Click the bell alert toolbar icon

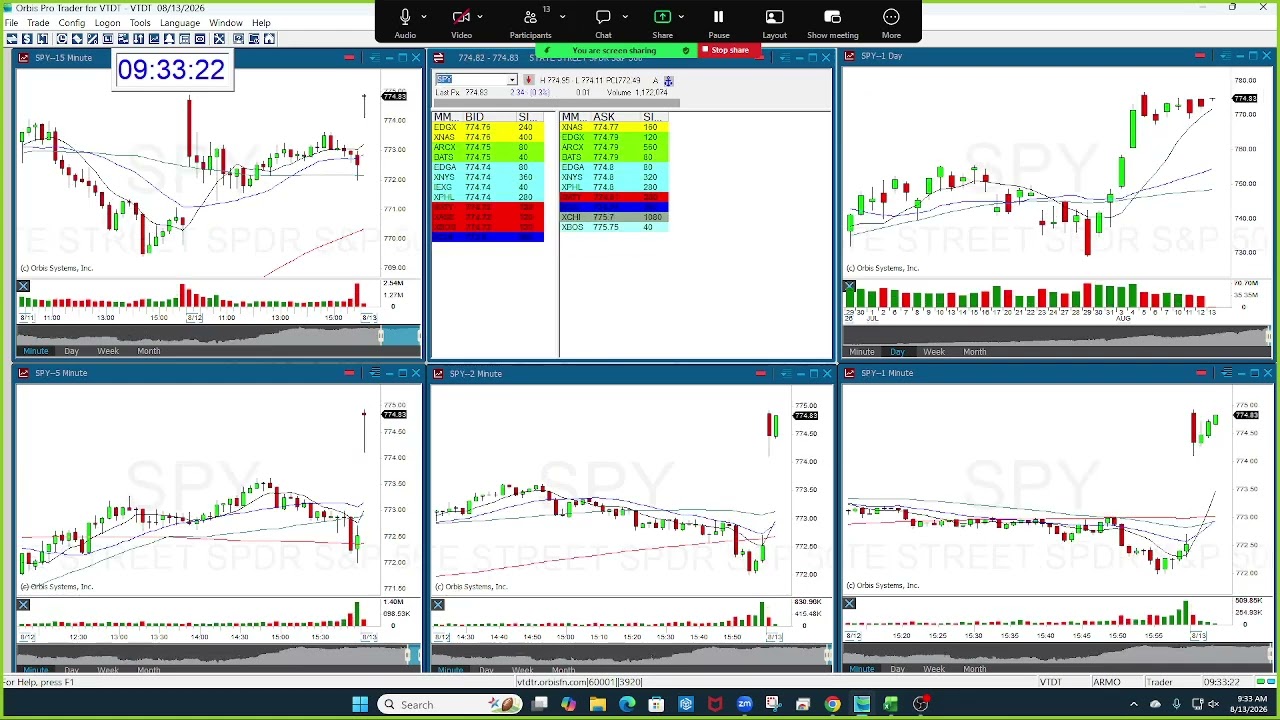coord(169,39)
